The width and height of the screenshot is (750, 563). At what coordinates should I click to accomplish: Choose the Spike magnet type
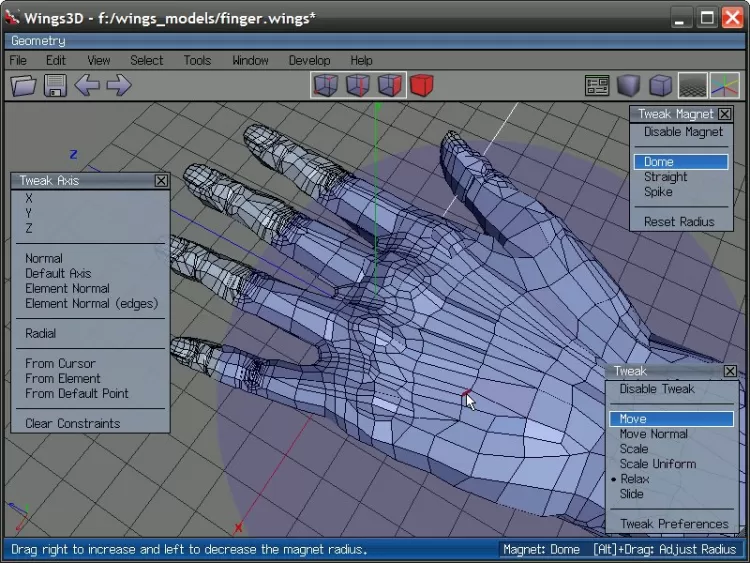[x=658, y=192]
